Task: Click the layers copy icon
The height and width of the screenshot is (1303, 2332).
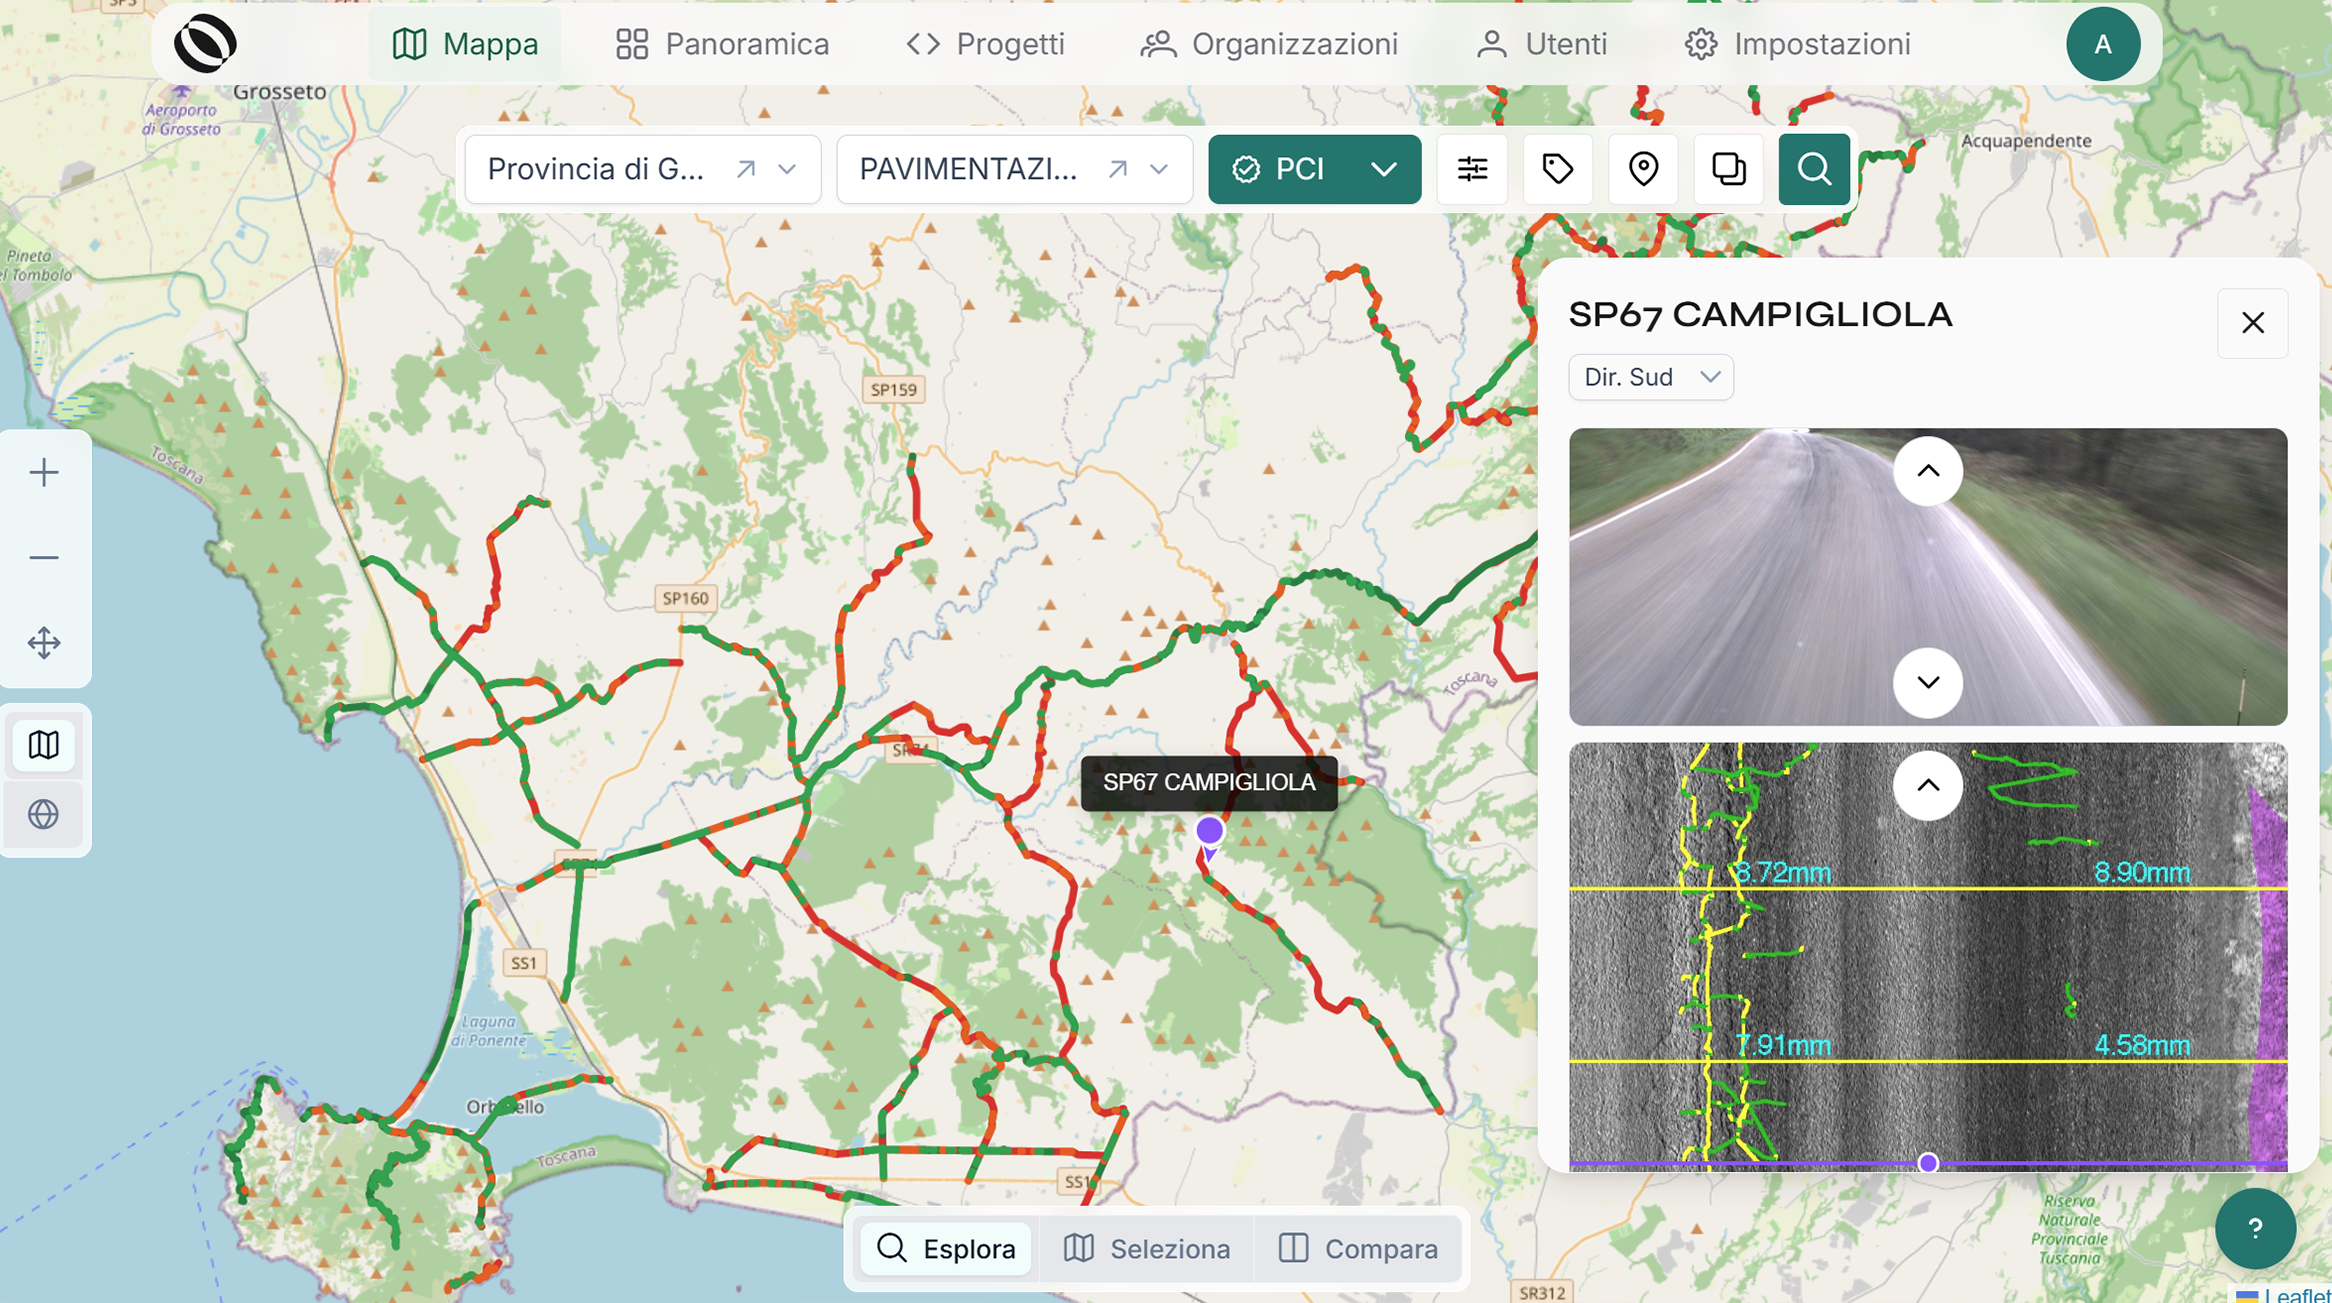Action: 1729,169
